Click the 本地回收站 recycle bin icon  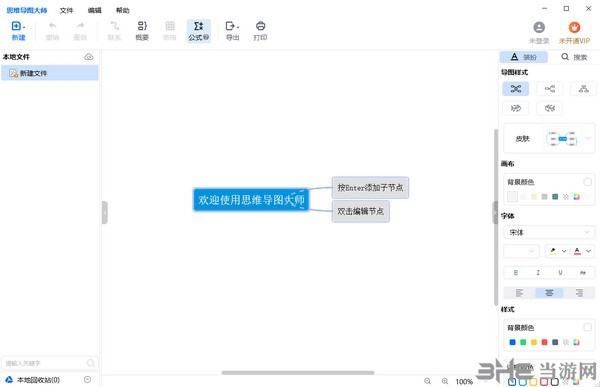tap(9, 379)
